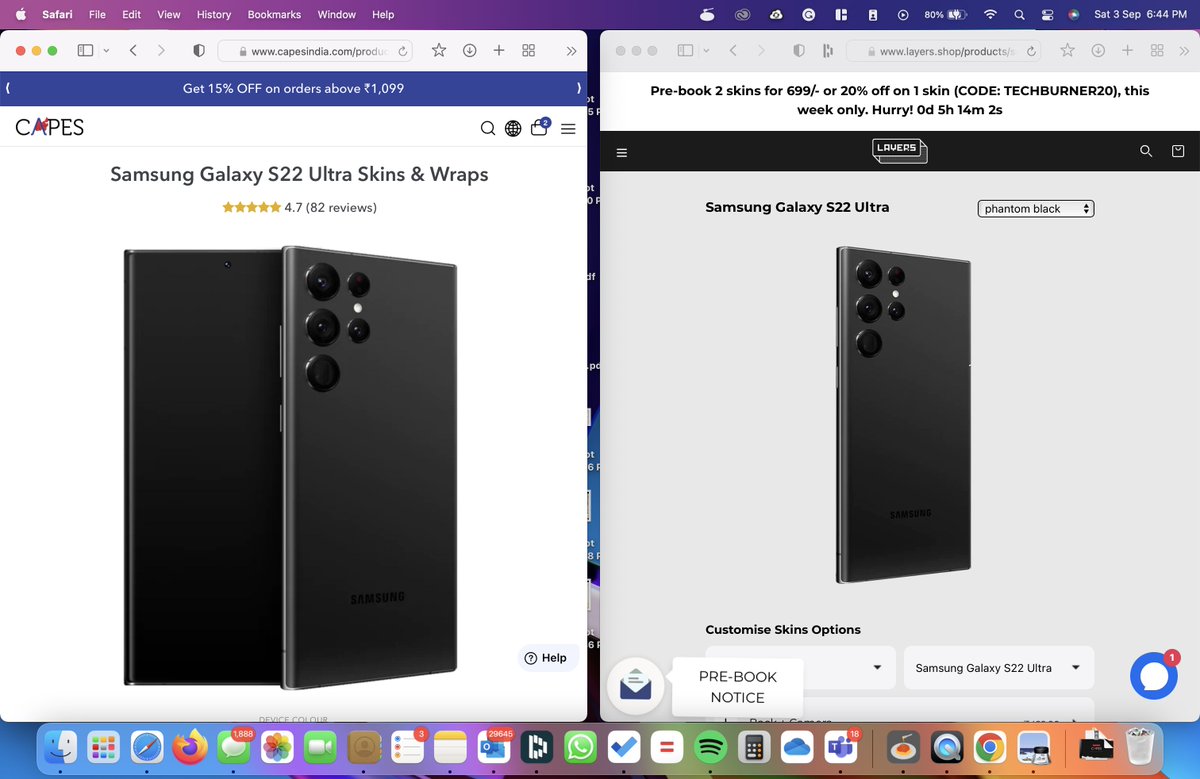Click the Help chat button on Capes
Viewport: 1200px width, 779px height.
pos(546,658)
